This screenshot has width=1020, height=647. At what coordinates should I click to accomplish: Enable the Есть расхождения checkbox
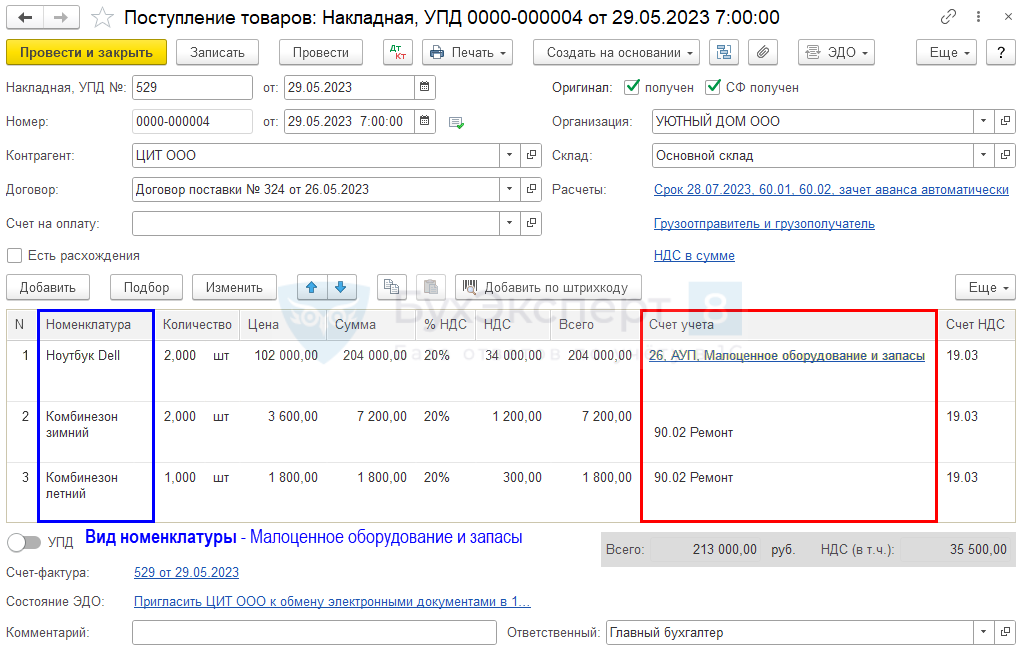click(x=15, y=255)
